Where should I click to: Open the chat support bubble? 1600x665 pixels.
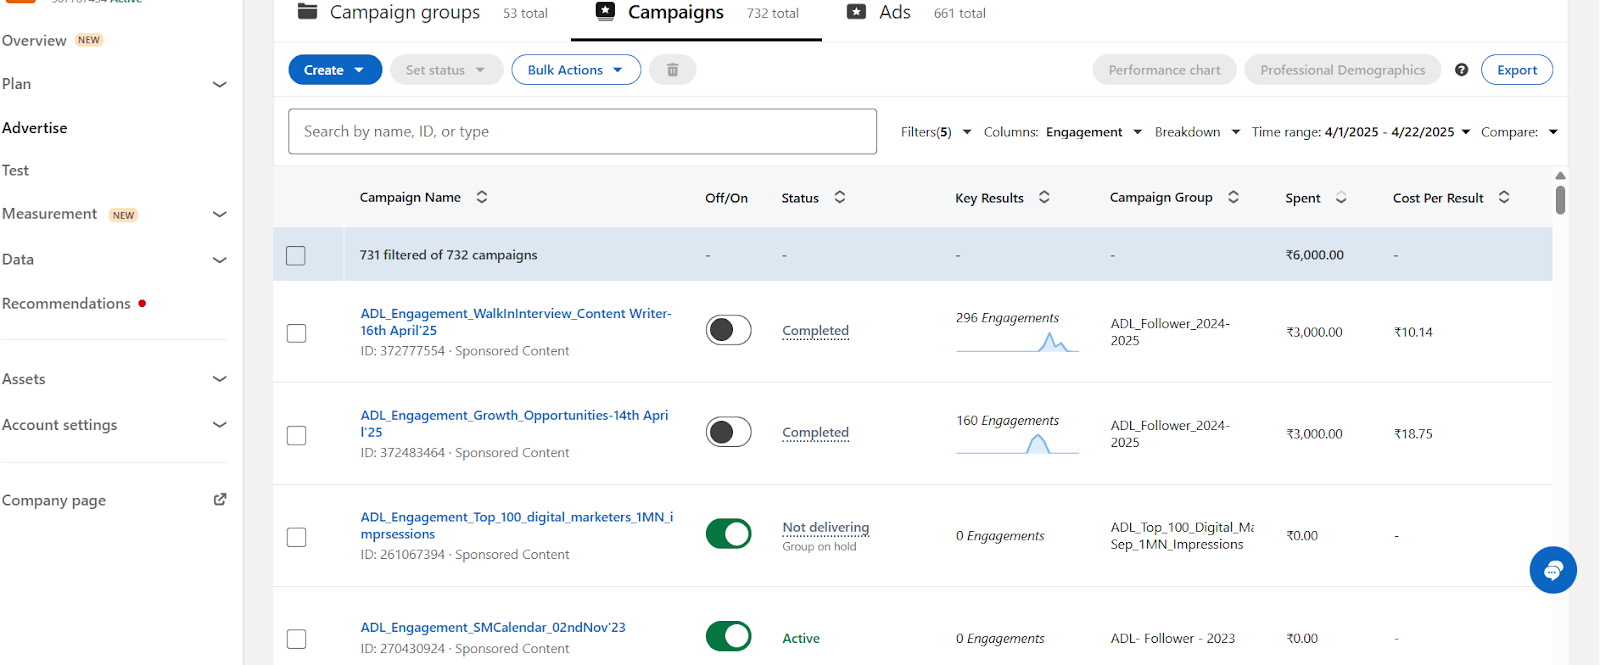point(1553,570)
